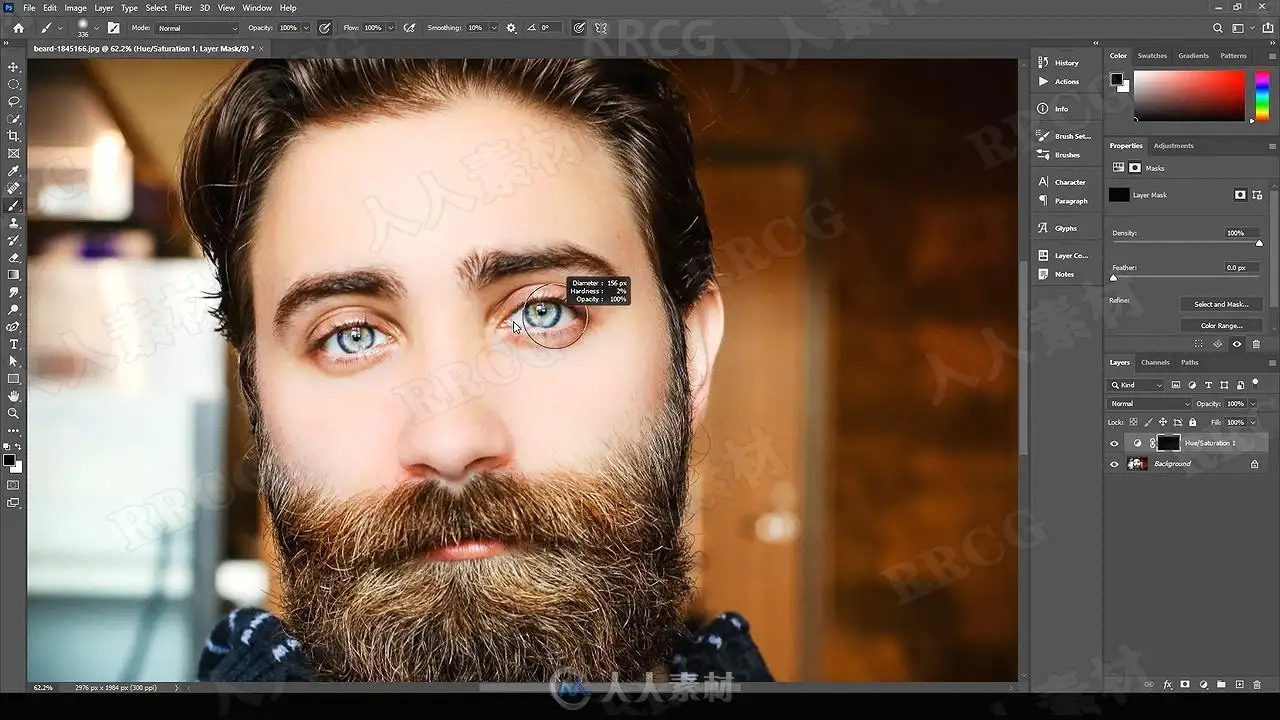Click the Select and Mask button
The height and width of the screenshot is (720, 1280).
[x=1221, y=304]
